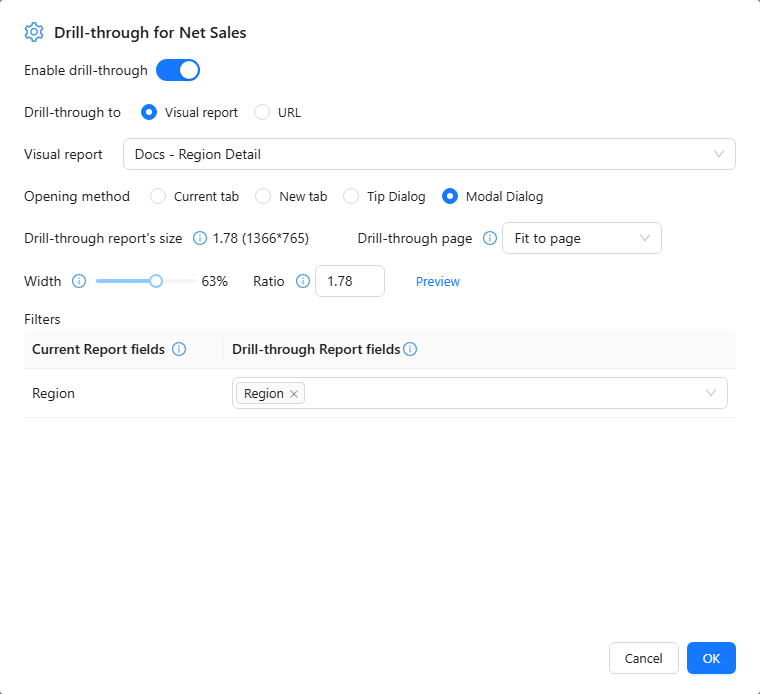Choose Tip Dialog opening method

click(x=351, y=196)
